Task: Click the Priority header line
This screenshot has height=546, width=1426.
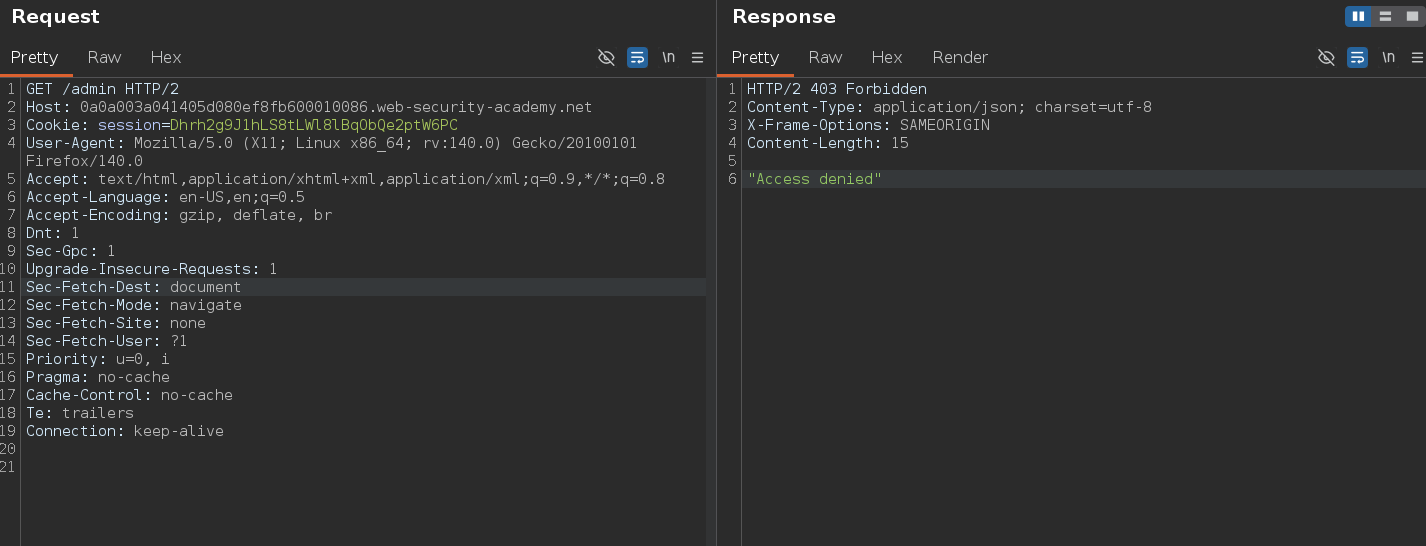Action: pyautogui.click(x=98, y=359)
